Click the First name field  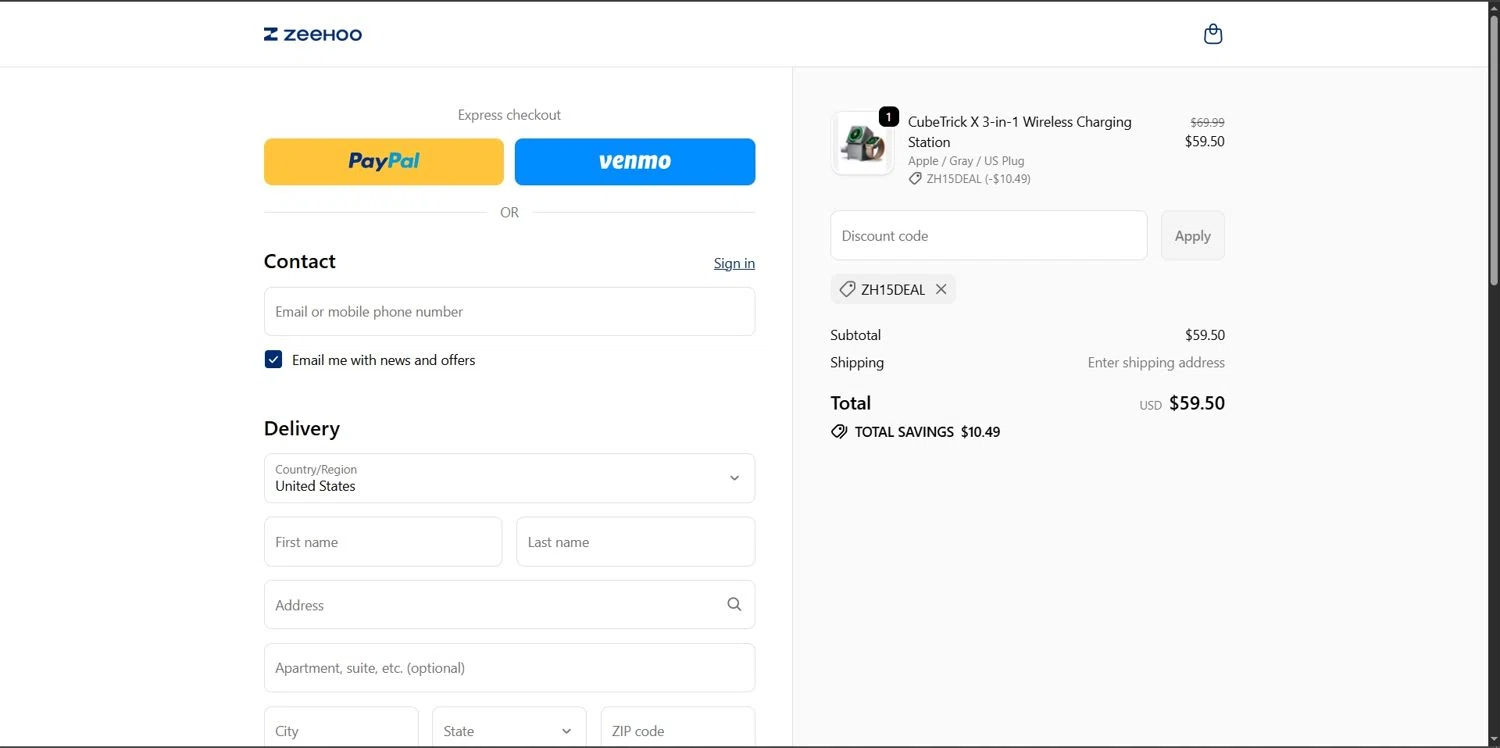click(x=383, y=541)
